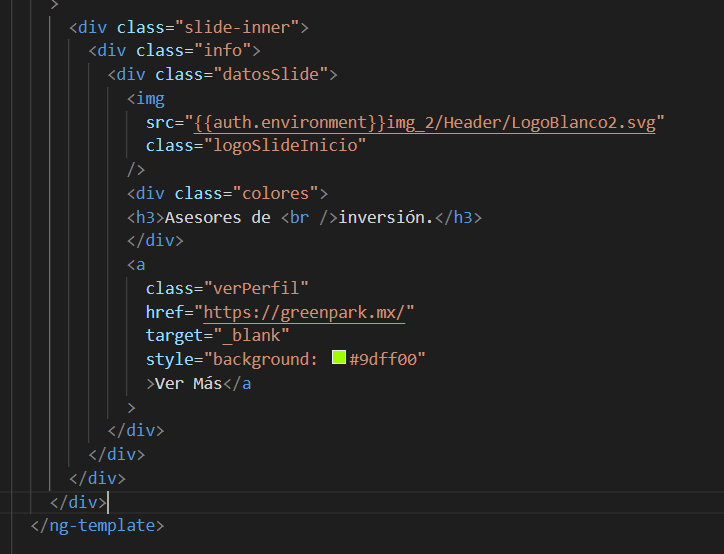Click the closing ng-template tag
The width and height of the screenshot is (724, 554).
97,525
